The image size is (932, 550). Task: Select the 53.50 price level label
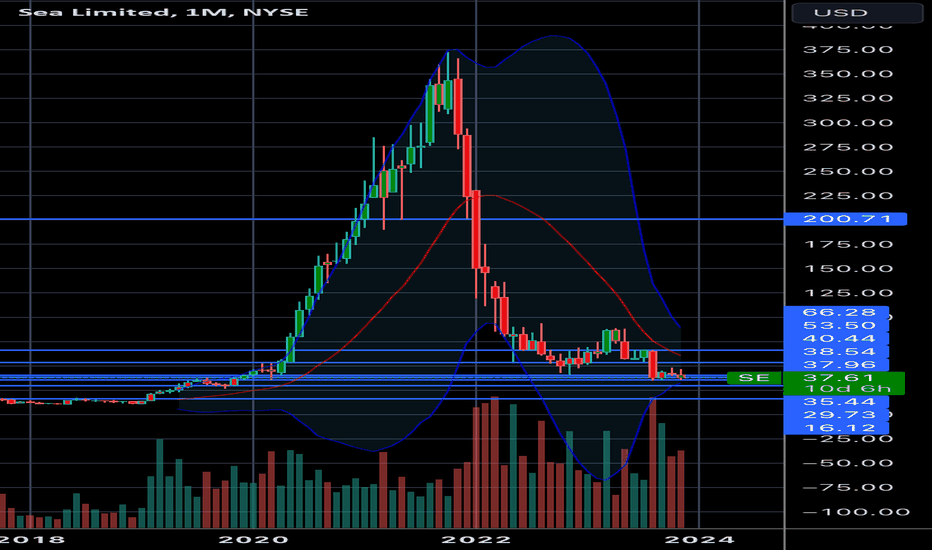point(837,325)
